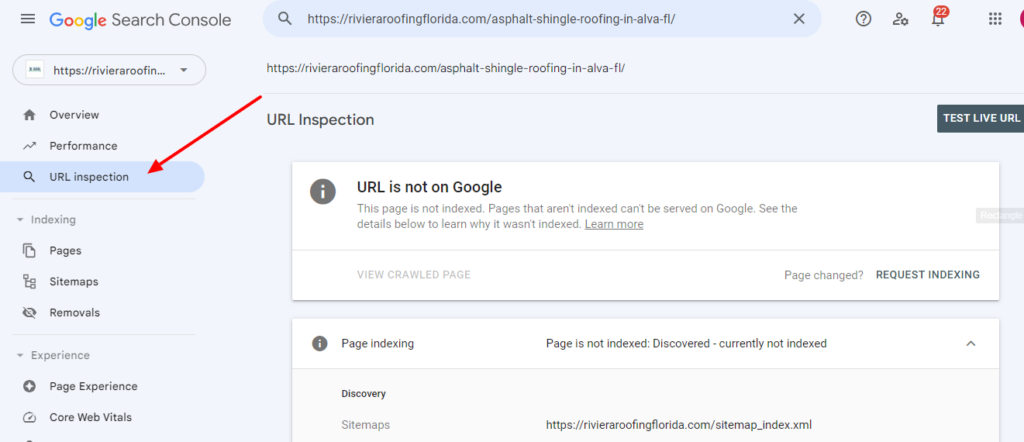Open the property selector dropdown
The image size is (1024, 442).
point(109,70)
